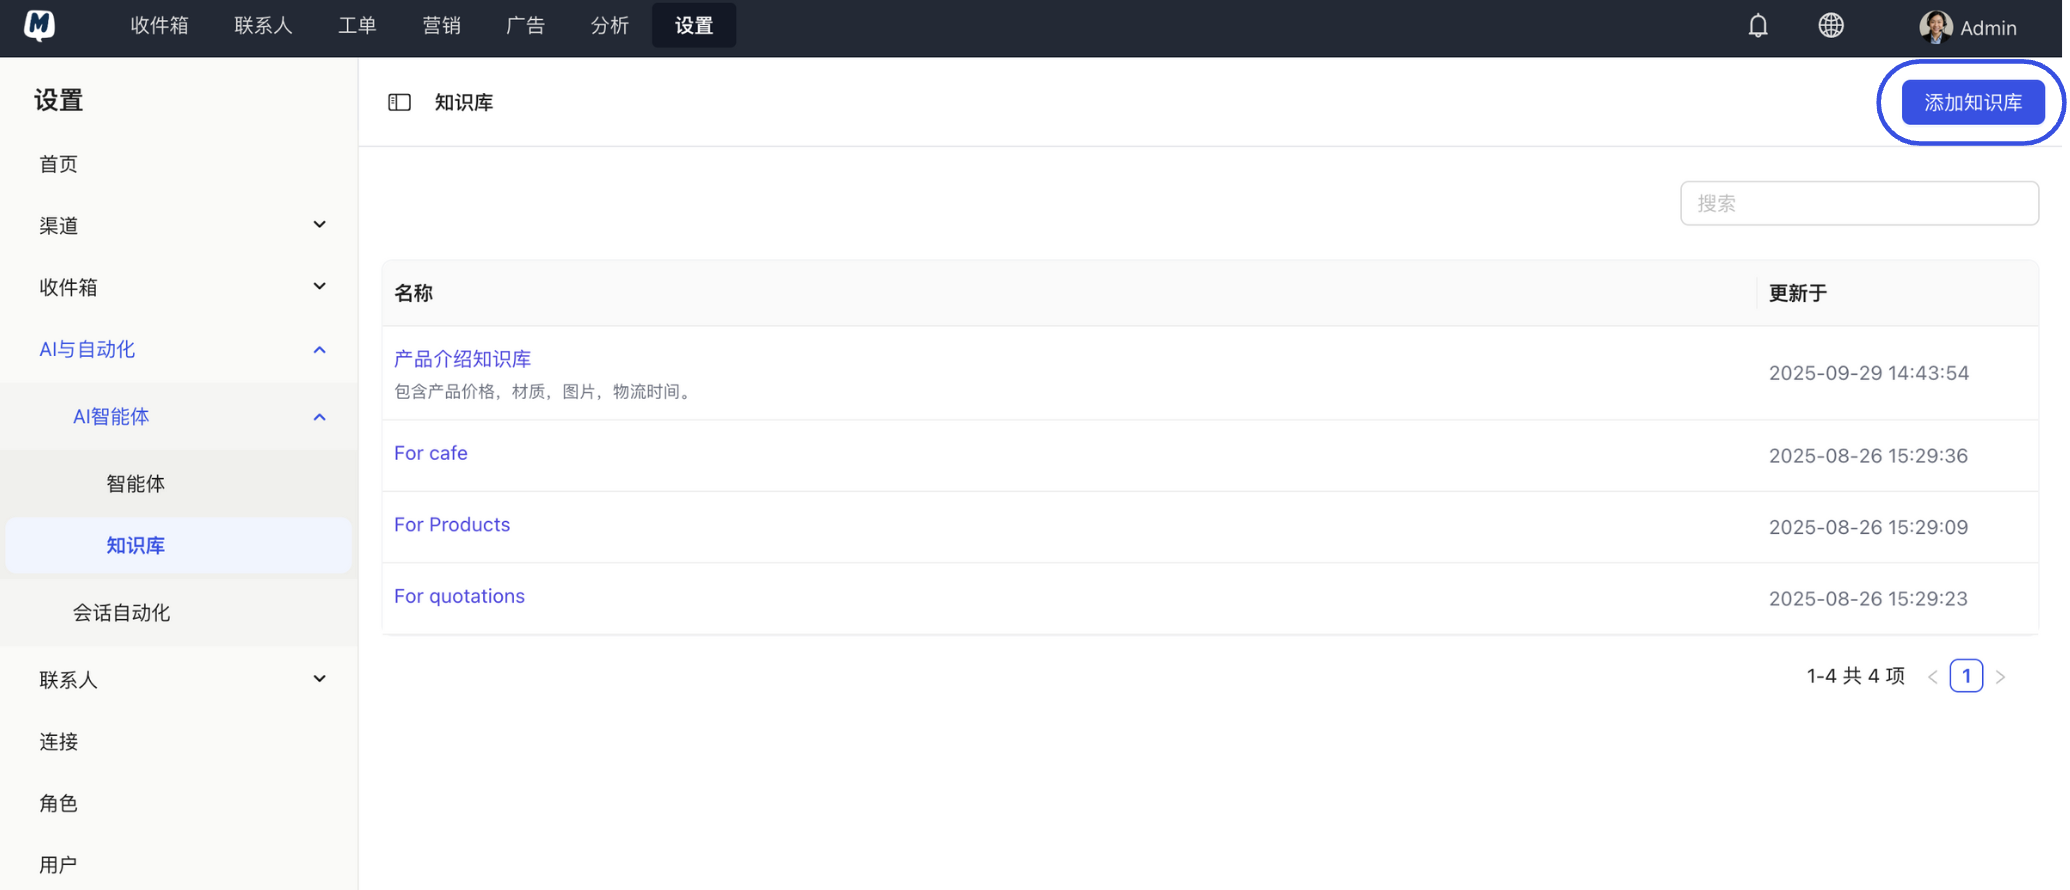Viewport: 2070px width, 890px height.
Task: Collapse the AI智能体 submenu
Action: tap(319, 417)
